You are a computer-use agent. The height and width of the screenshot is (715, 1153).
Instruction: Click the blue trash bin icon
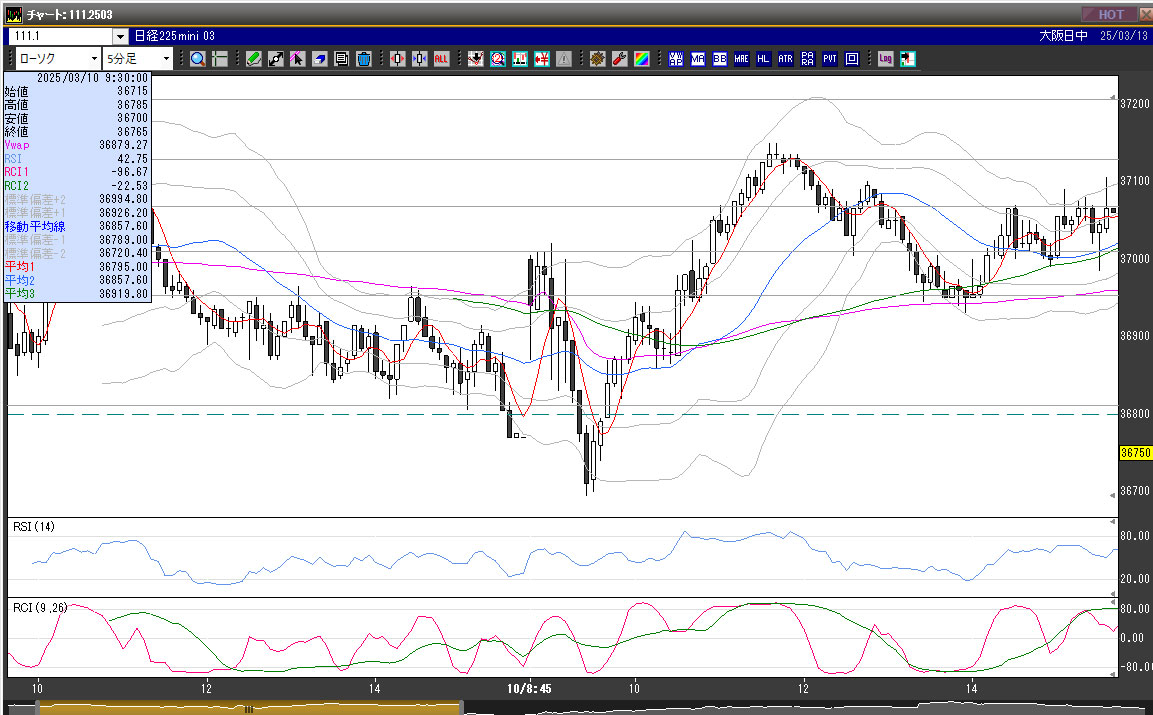tap(363, 59)
